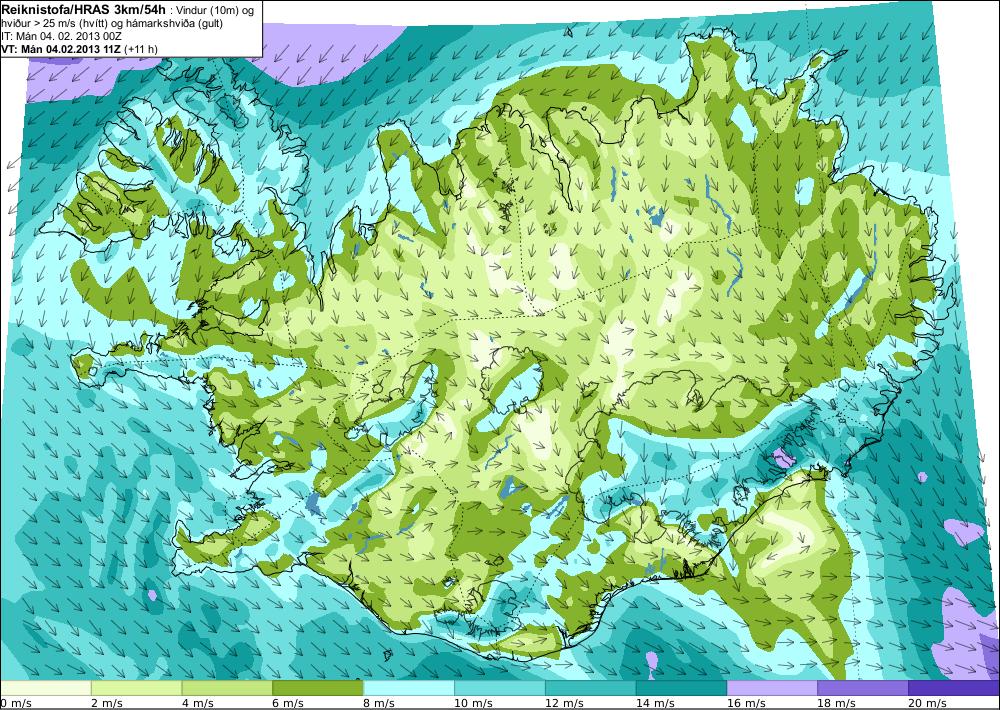1000x710 pixels.
Task: Select the "IT: Mán 04. 02. 2013 00Z" line
Action: pyautogui.click(x=62, y=36)
